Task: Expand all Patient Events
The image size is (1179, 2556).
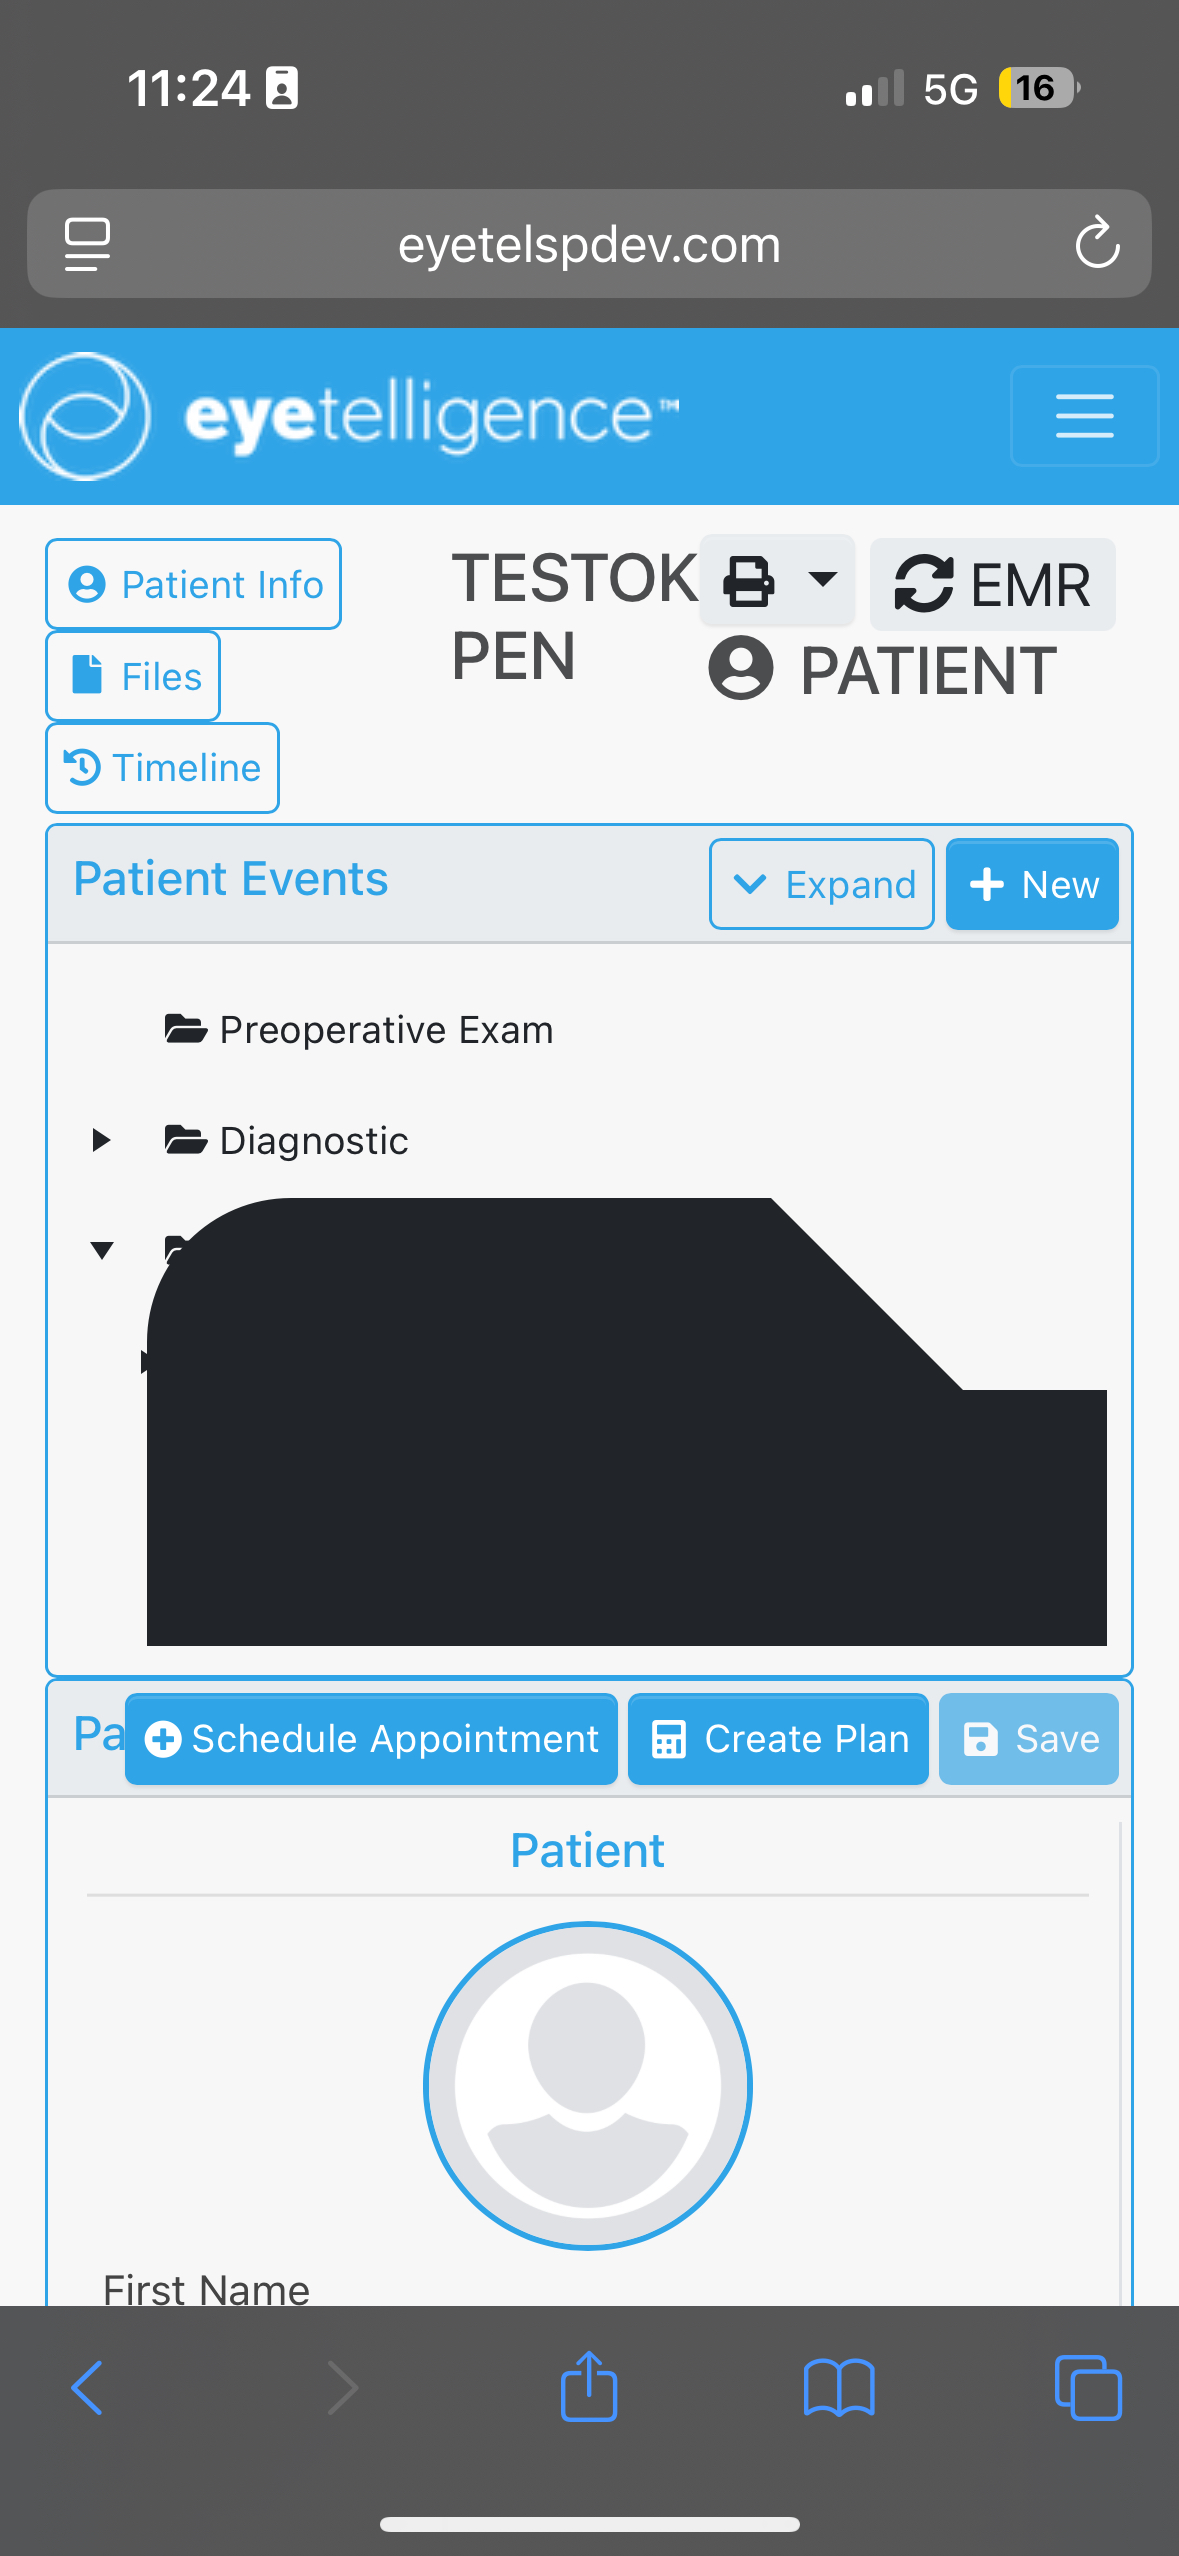Action: [822, 884]
